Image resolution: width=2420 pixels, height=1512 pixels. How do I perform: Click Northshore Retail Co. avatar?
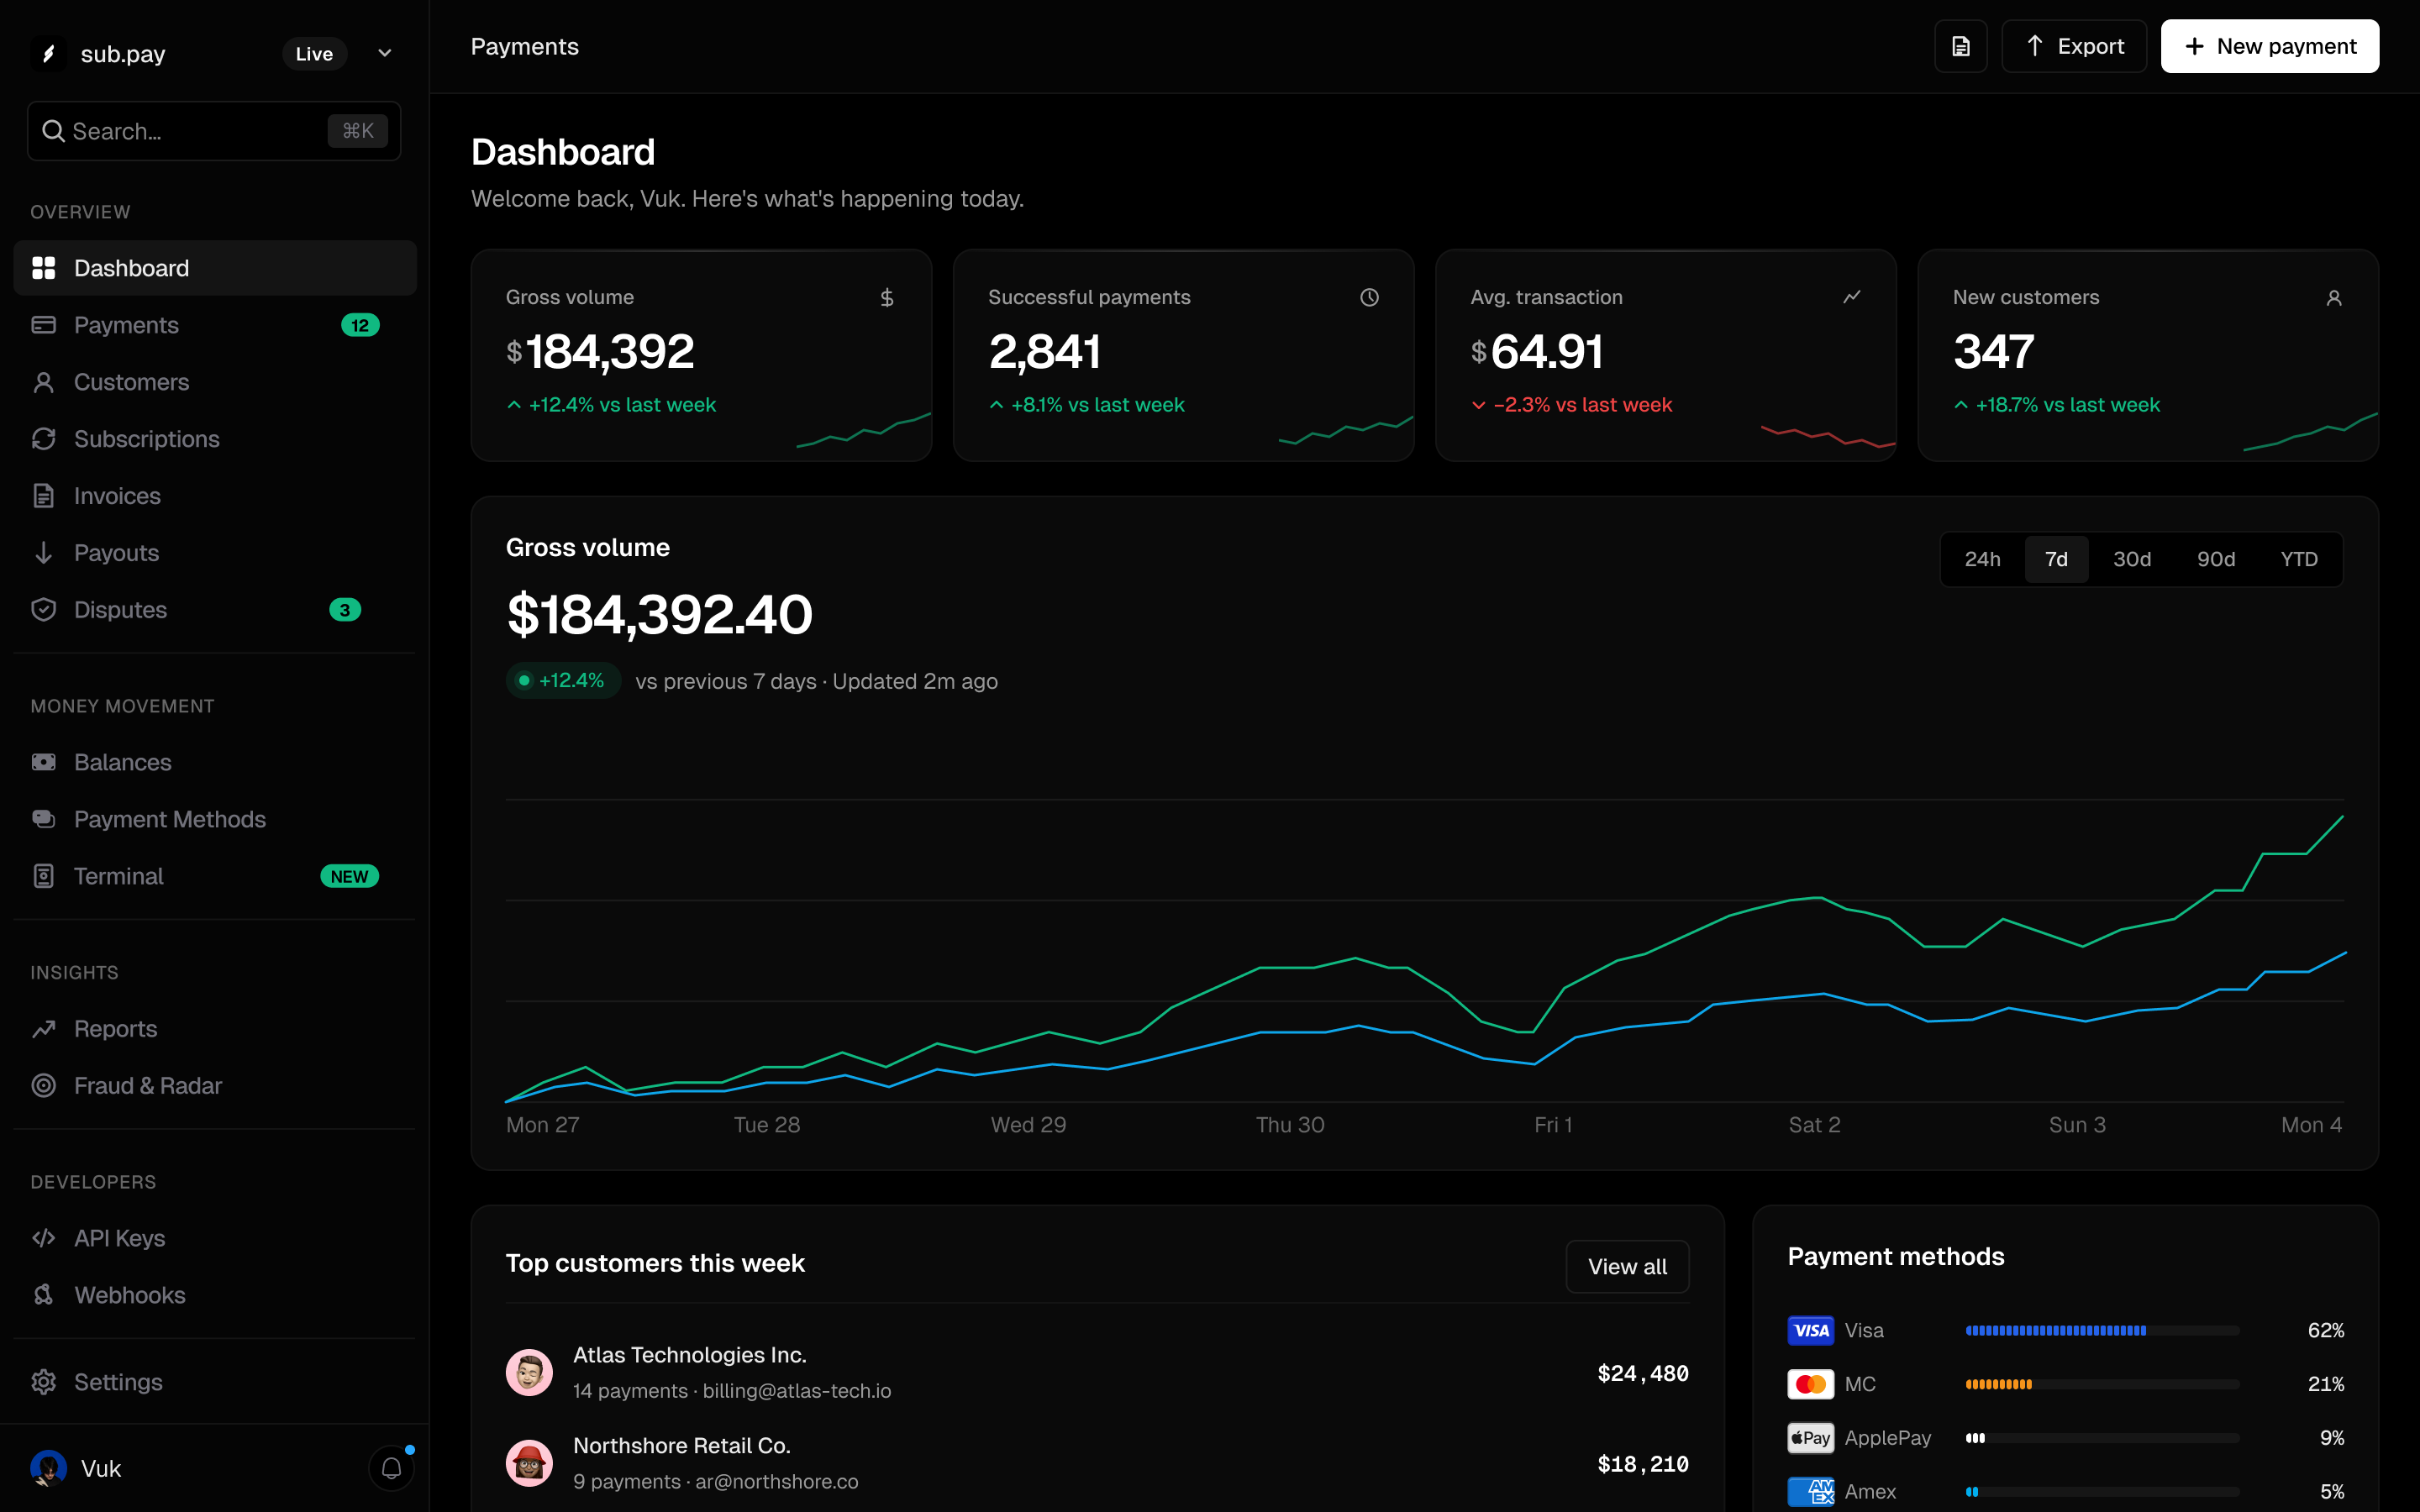coord(529,1463)
